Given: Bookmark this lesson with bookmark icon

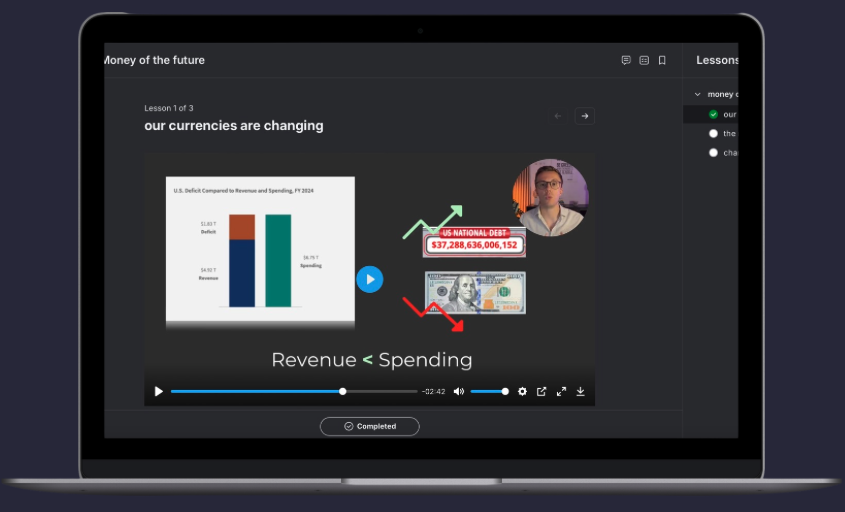Looking at the screenshot, I should tap(662, 60).
